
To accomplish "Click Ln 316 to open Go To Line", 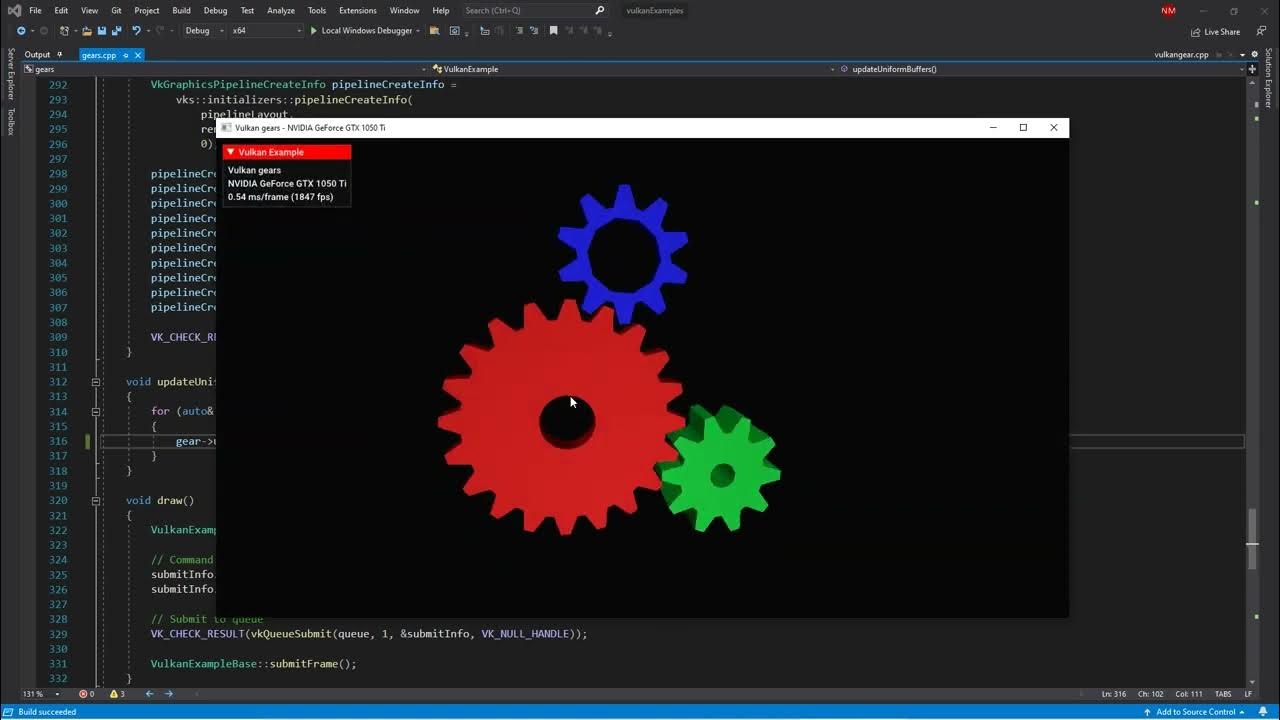I will 1113,694.
